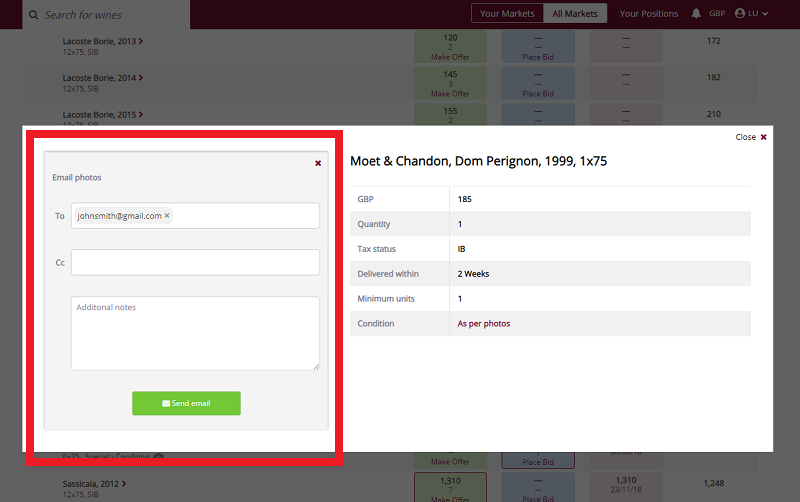Click the search magnifier icon
Image resolution: width=800 pixels, height=502 pixels.
pos(33,15)
